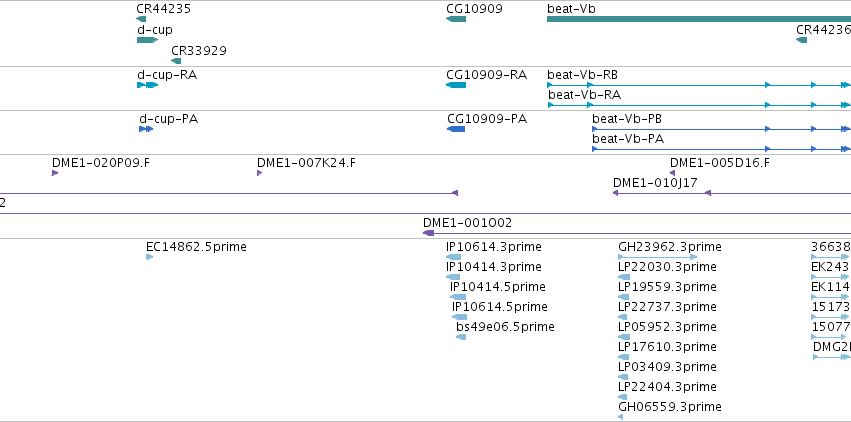Open the beat-Vb-RB transcript label
851x422 pixels.
[x=582, y=74]
